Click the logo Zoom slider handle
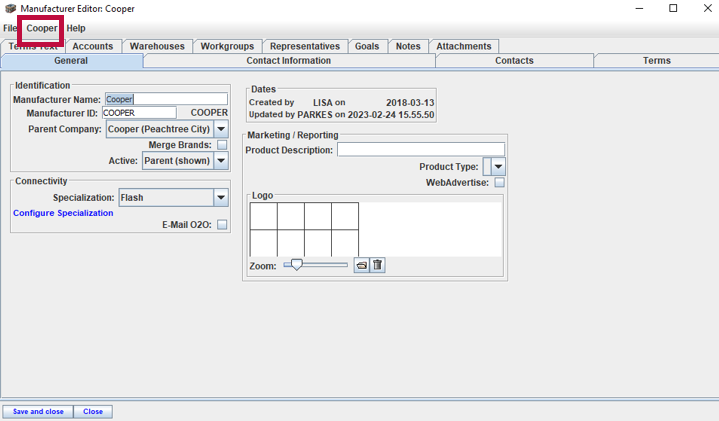The image size is (719, 421). [x=297, y=265]
